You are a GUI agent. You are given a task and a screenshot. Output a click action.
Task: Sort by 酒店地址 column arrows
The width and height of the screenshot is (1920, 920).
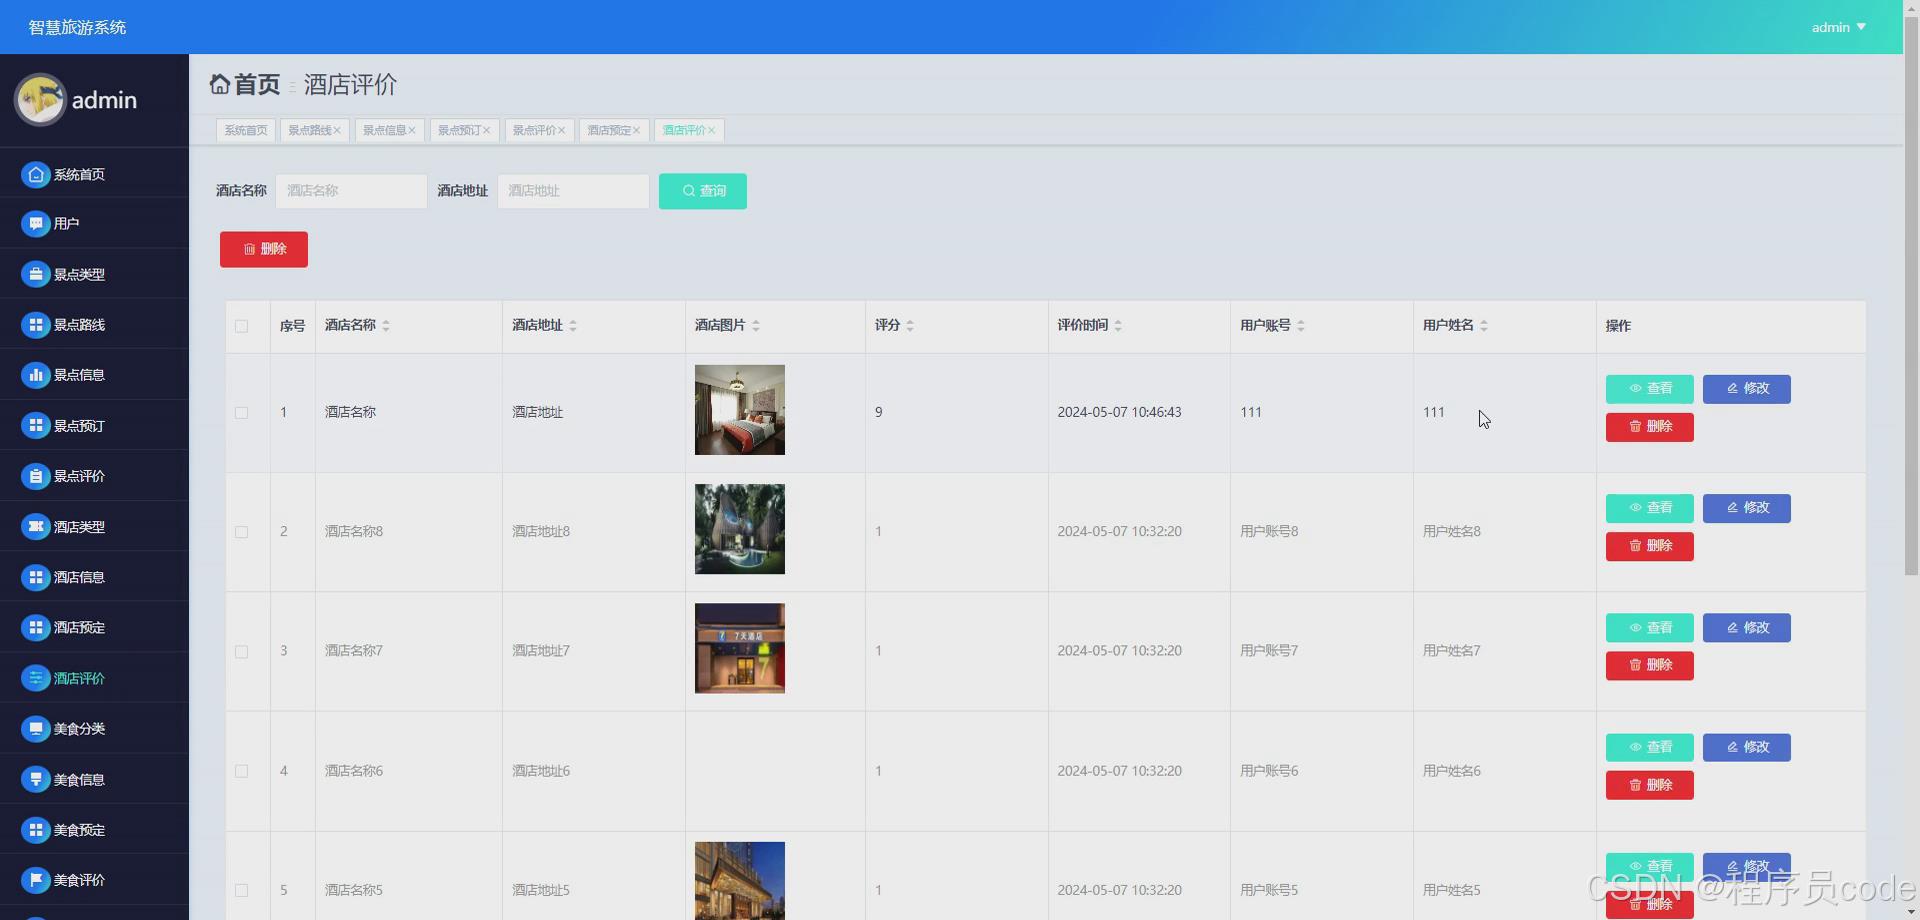(x=573, y=326)
